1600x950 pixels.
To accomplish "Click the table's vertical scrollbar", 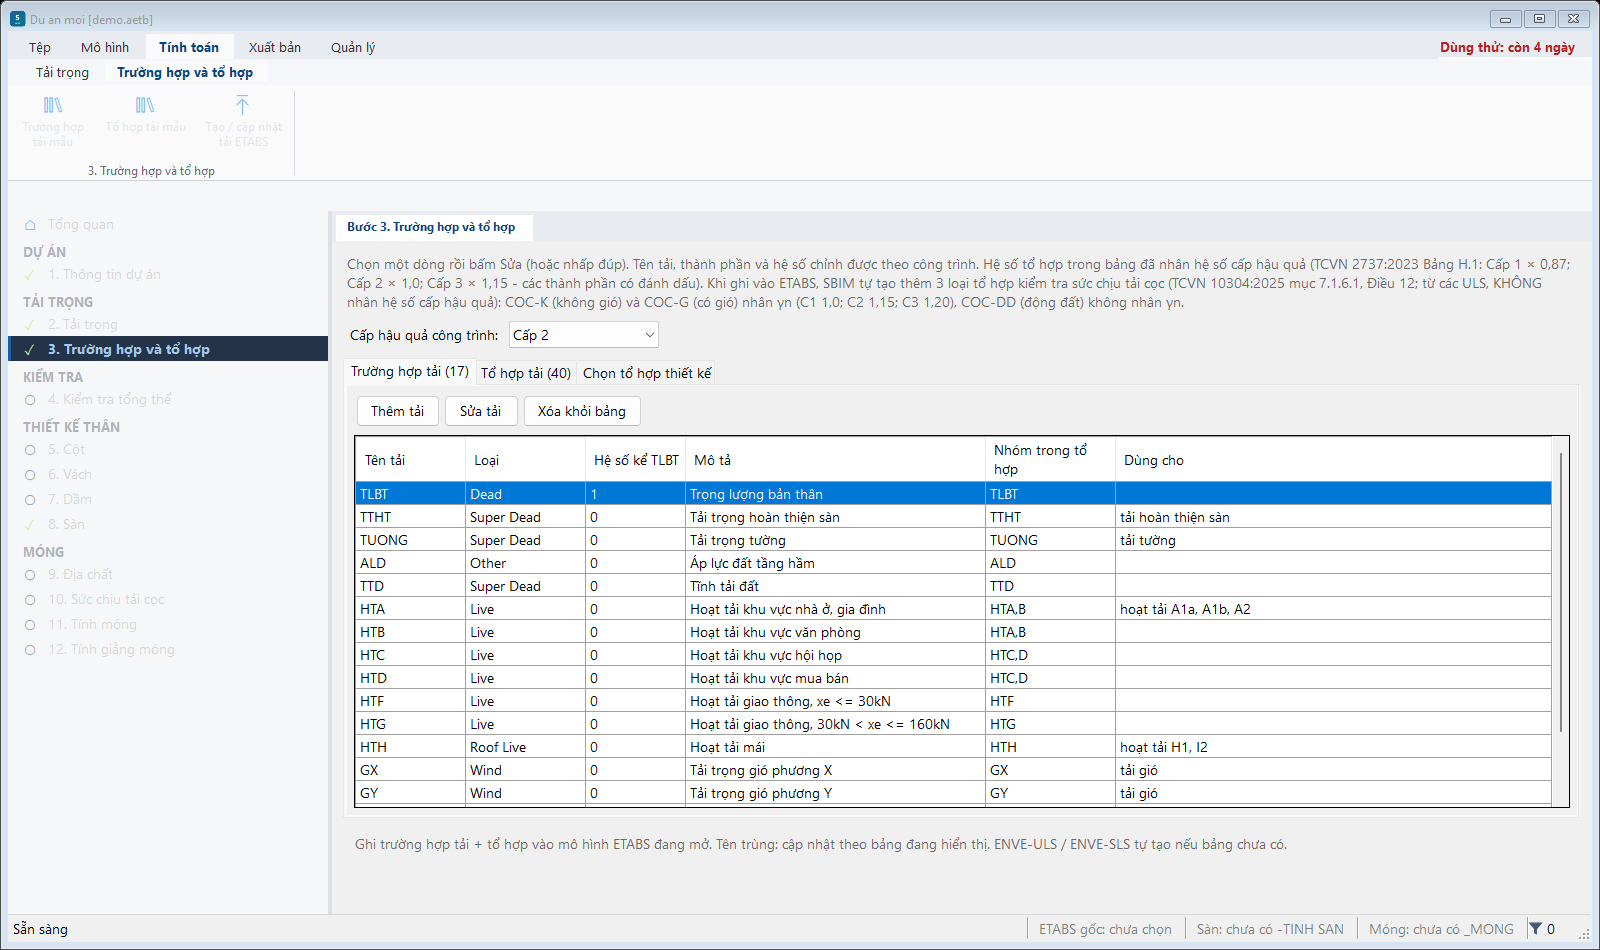I will [x=1560, y=590].
